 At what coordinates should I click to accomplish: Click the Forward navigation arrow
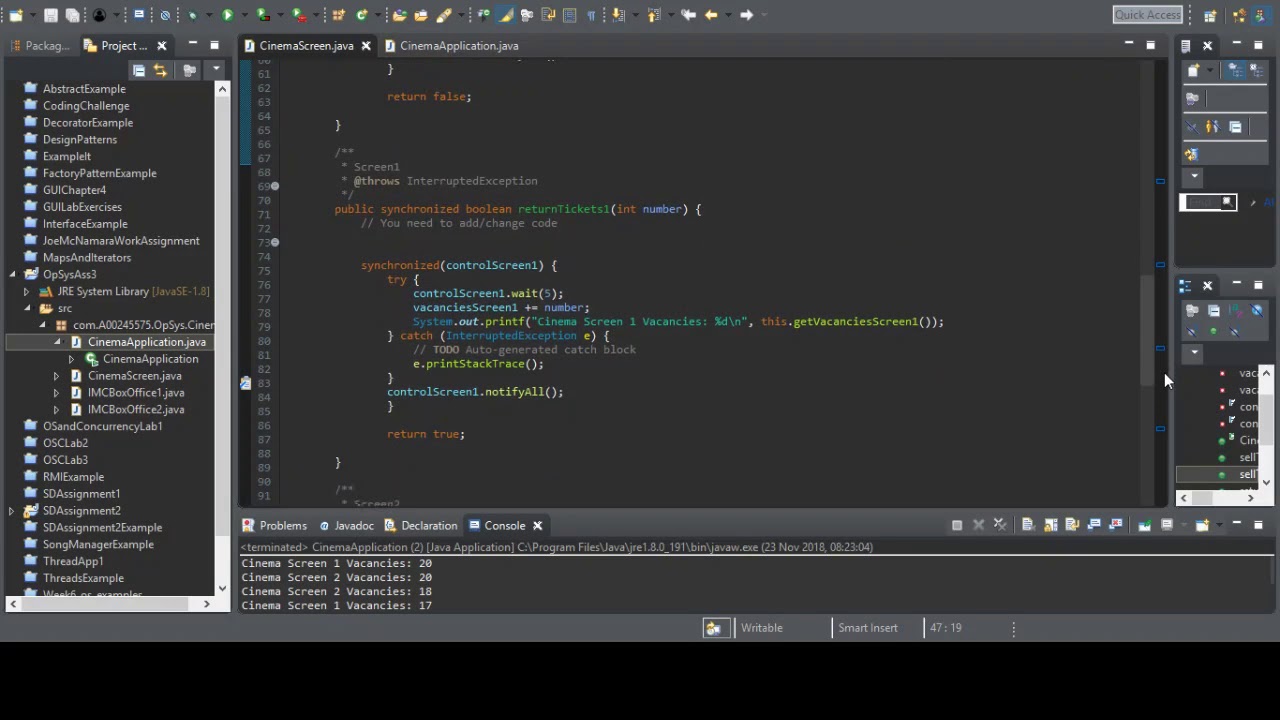pyautogui.click(x=746, y=15)
